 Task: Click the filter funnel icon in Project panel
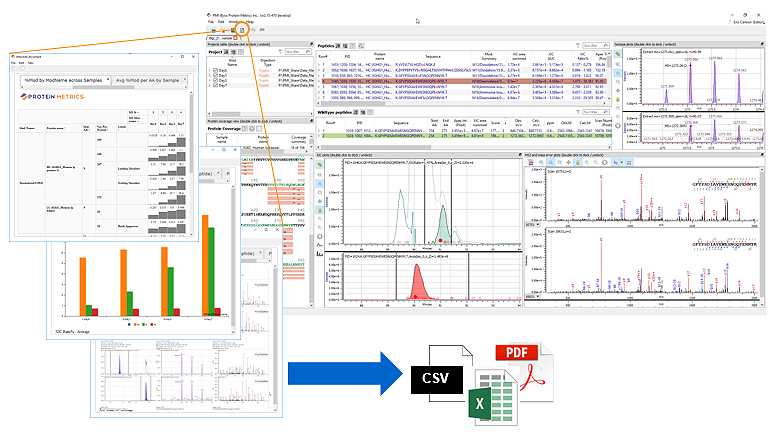[280, 52]
